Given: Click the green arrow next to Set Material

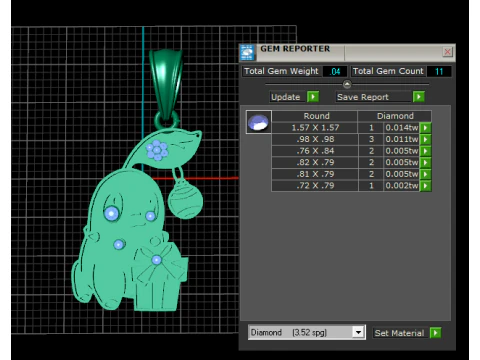Looking at the screenshot, I should 436,333.
